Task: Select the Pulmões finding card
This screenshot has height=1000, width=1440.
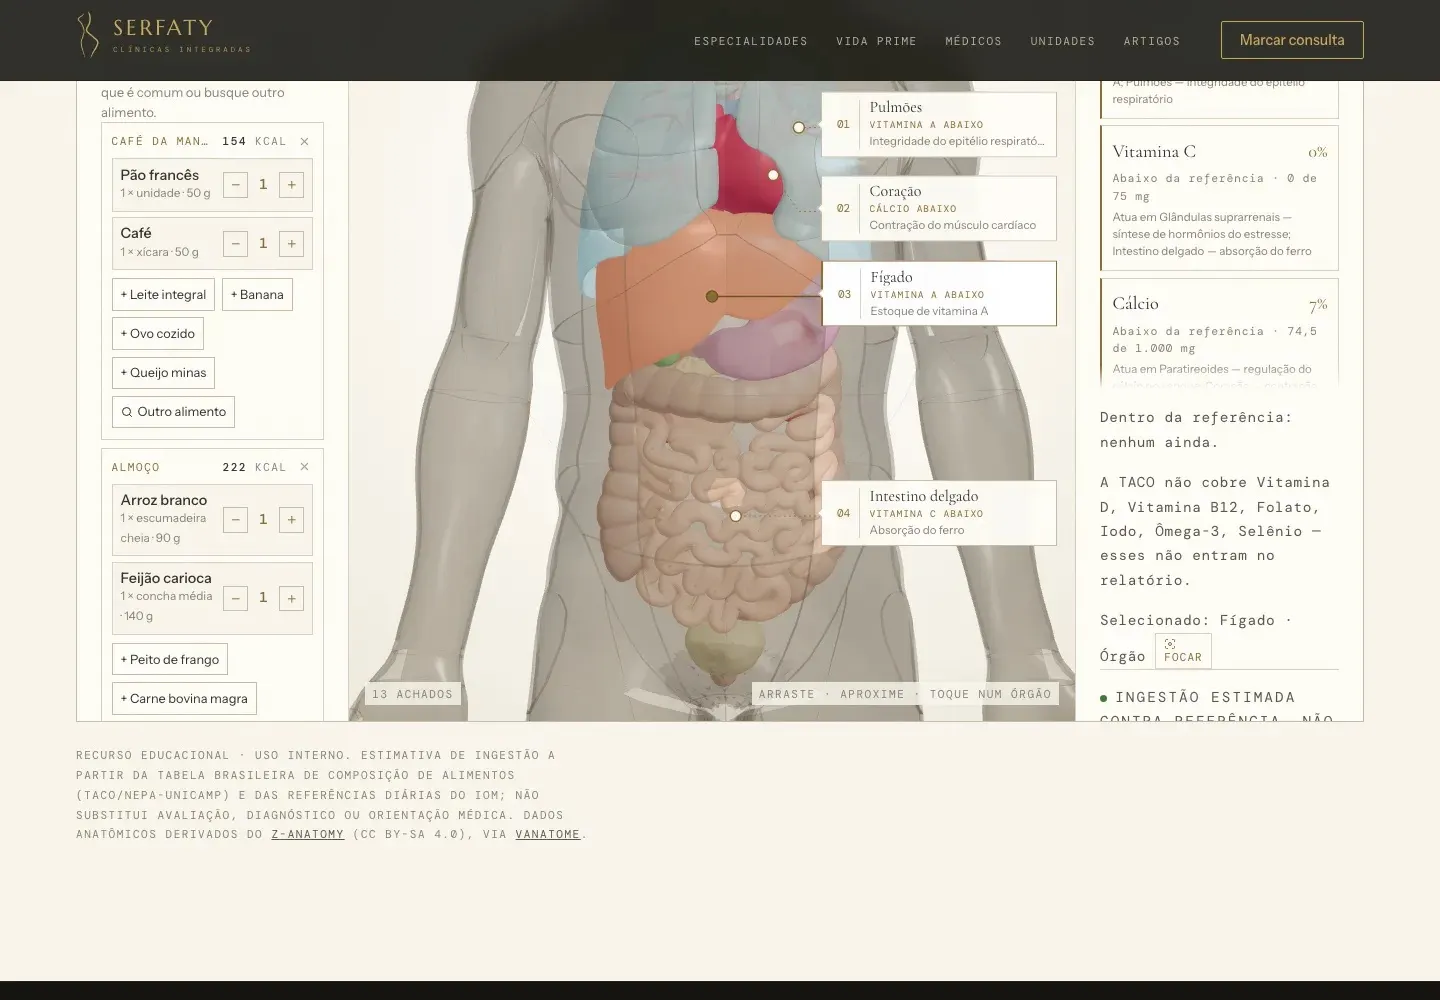Action: pos(939,124)
